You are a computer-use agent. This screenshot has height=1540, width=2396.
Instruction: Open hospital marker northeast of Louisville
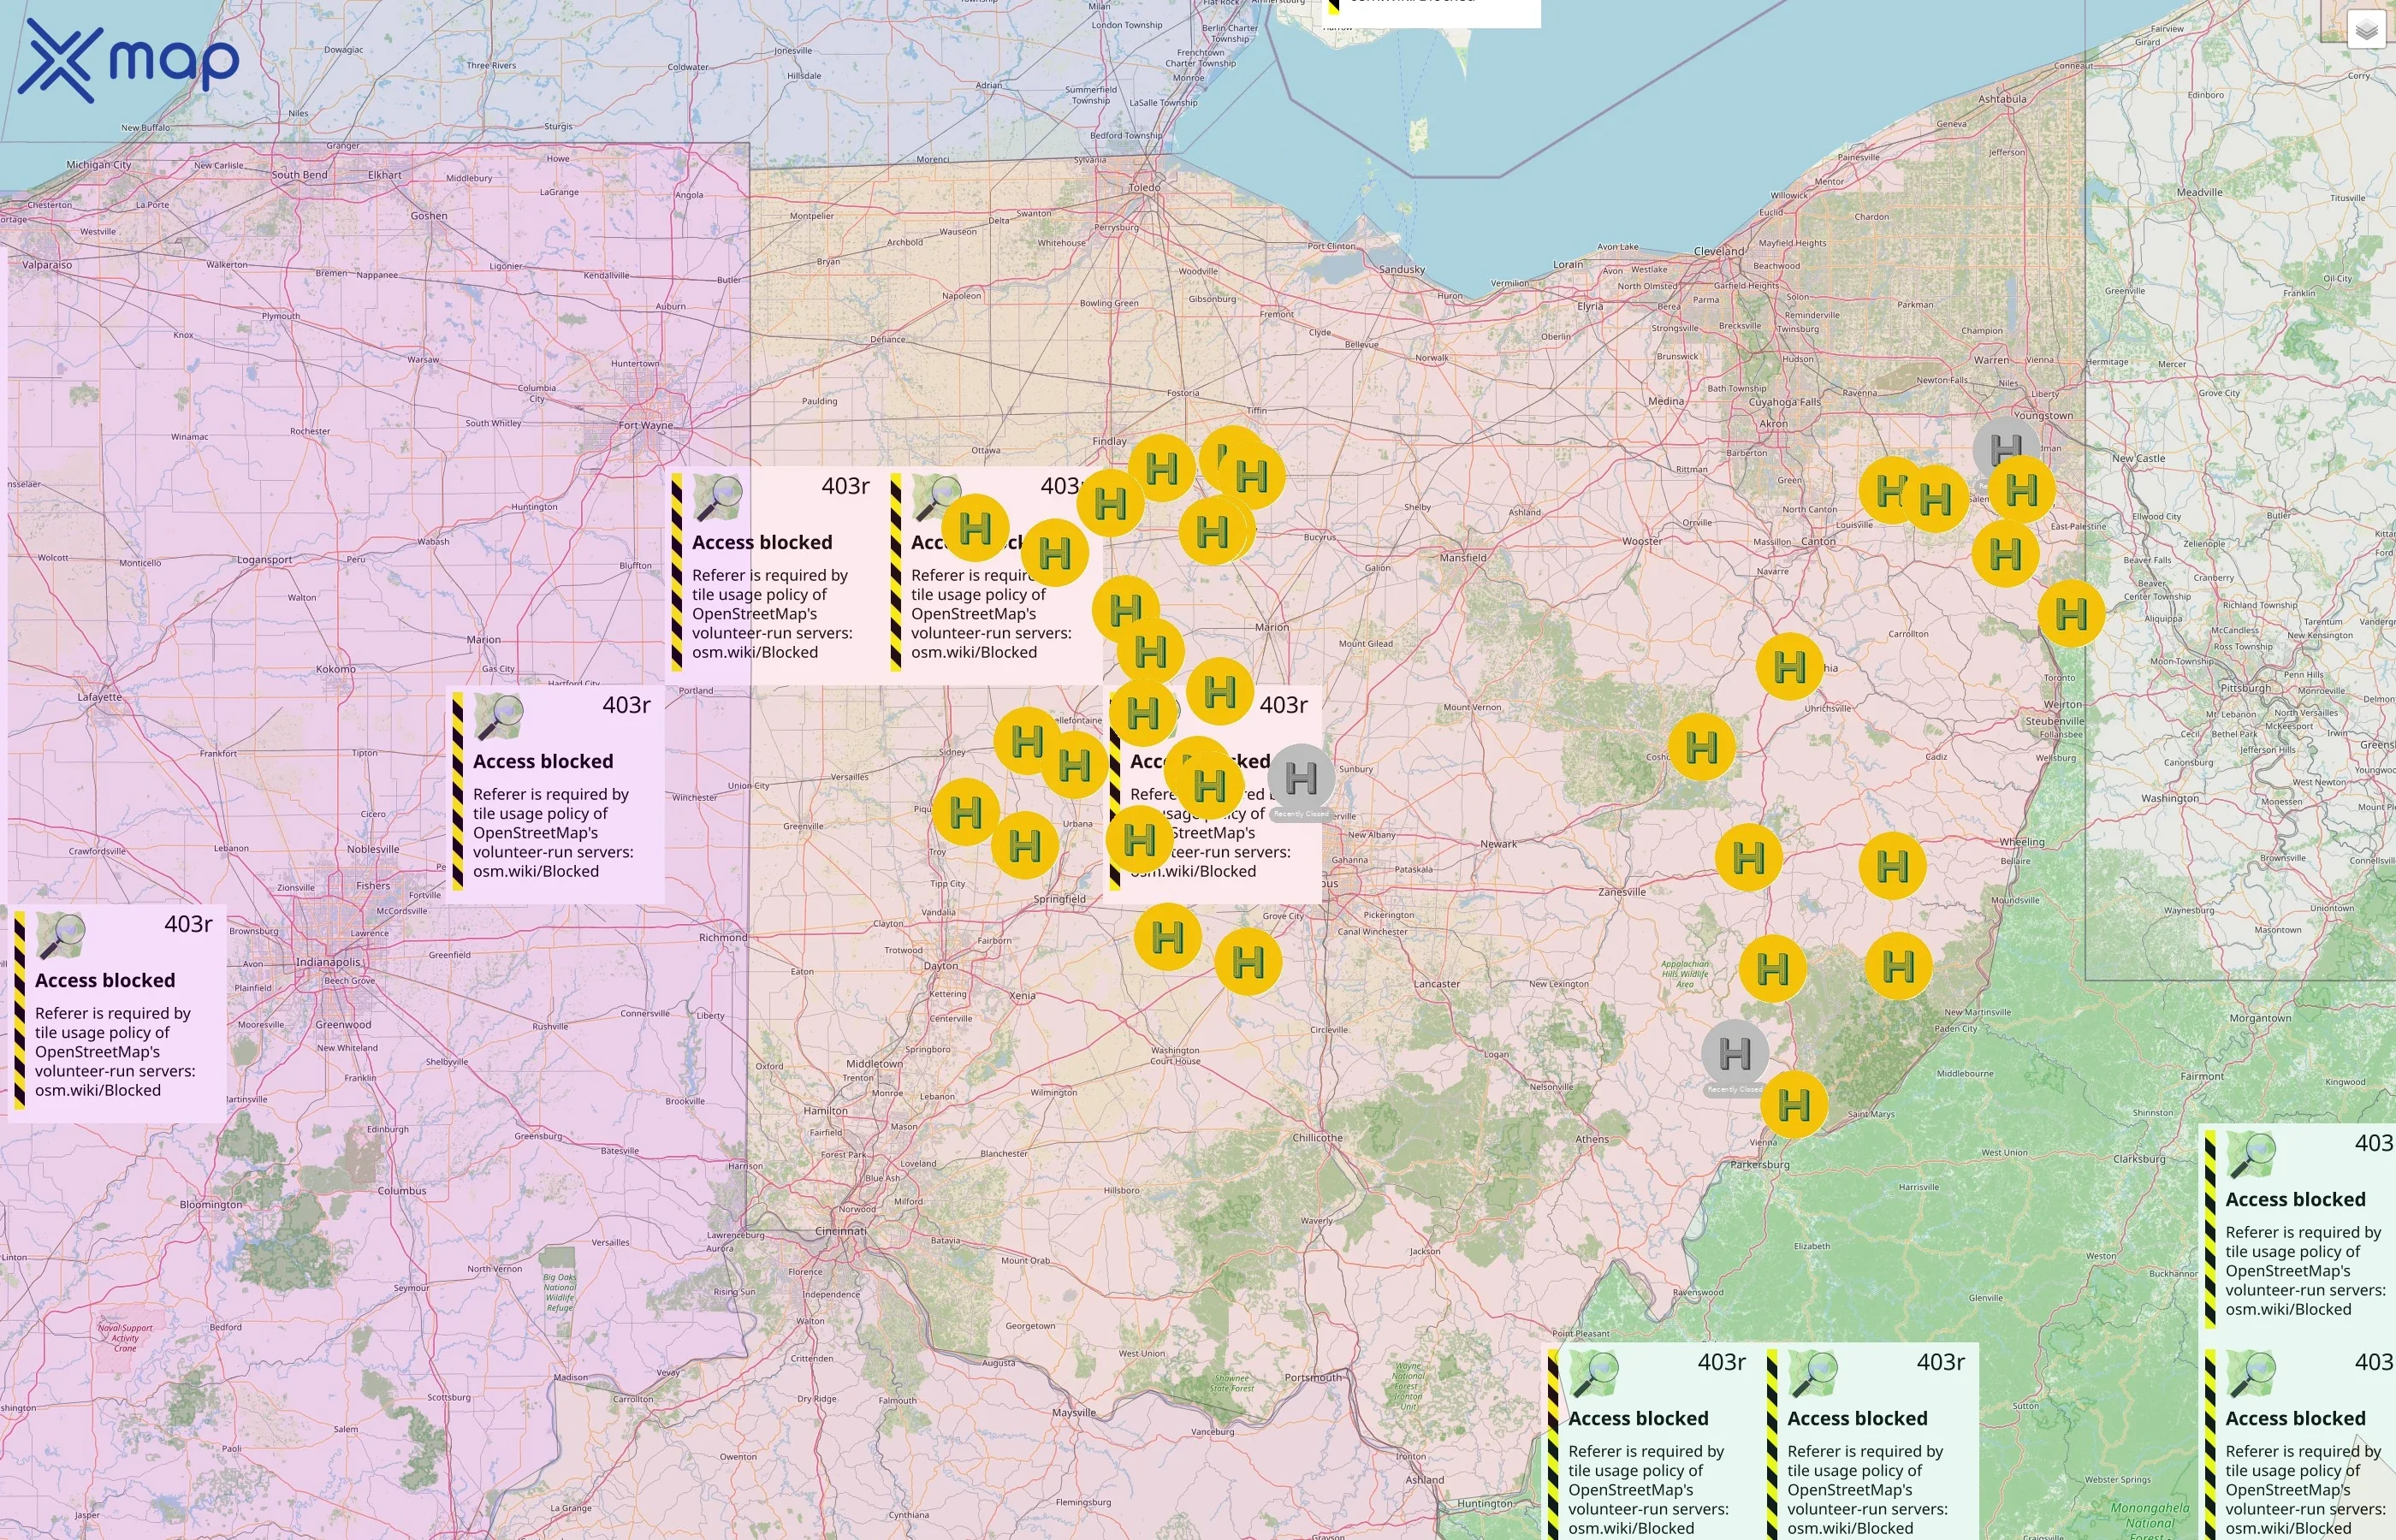[1890, 491]
